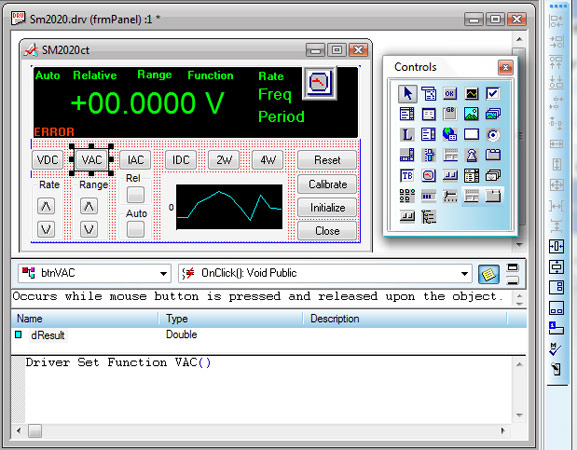Click the Reset button
This screenshot has width=577, height=450.
[x=327, y=160]
